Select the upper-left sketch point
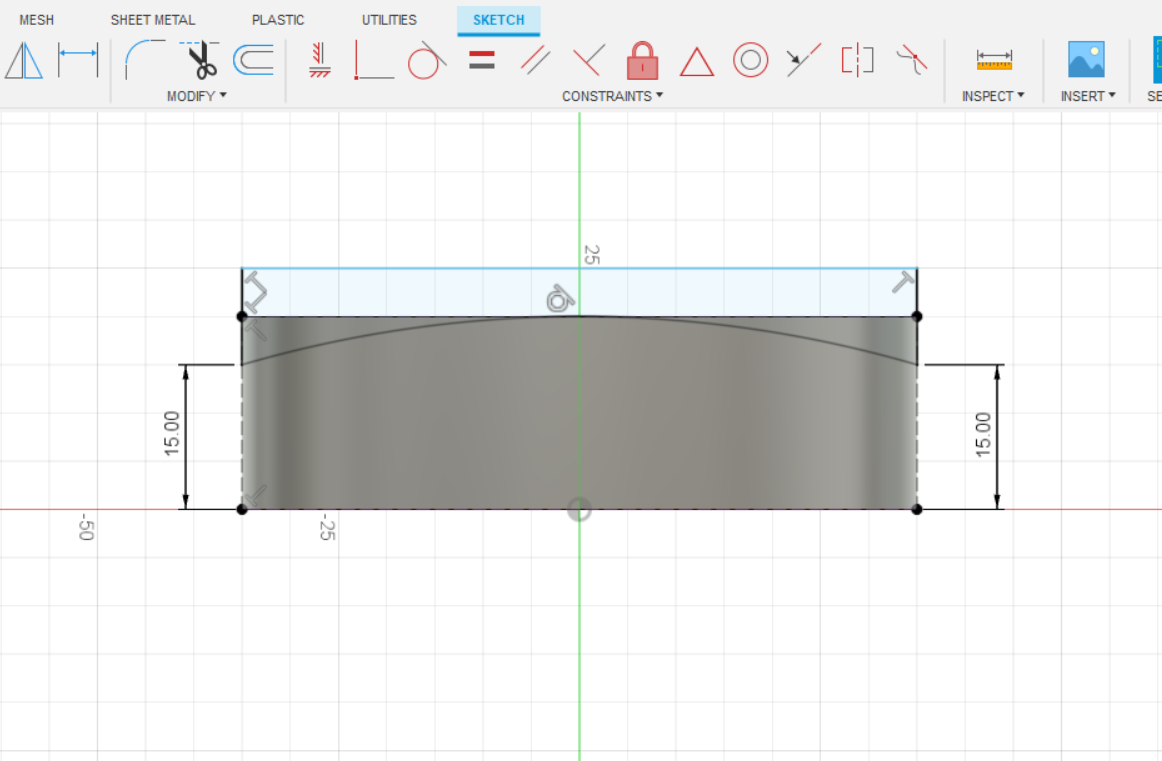 [x=242, y=316]
